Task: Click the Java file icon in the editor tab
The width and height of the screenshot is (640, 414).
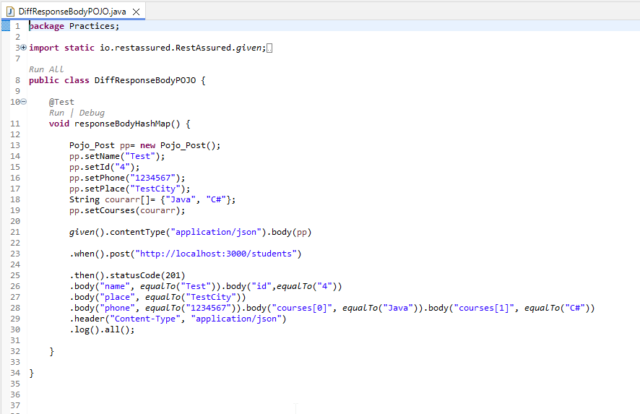Action: tap(11, 10)
